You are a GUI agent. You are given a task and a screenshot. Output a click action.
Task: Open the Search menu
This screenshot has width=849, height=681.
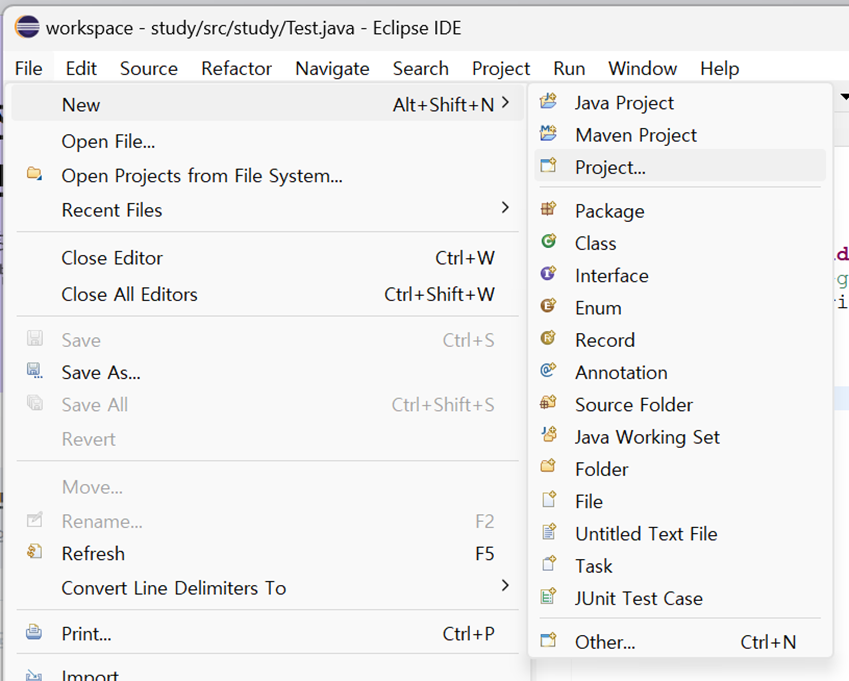click(x=421, y=68)
